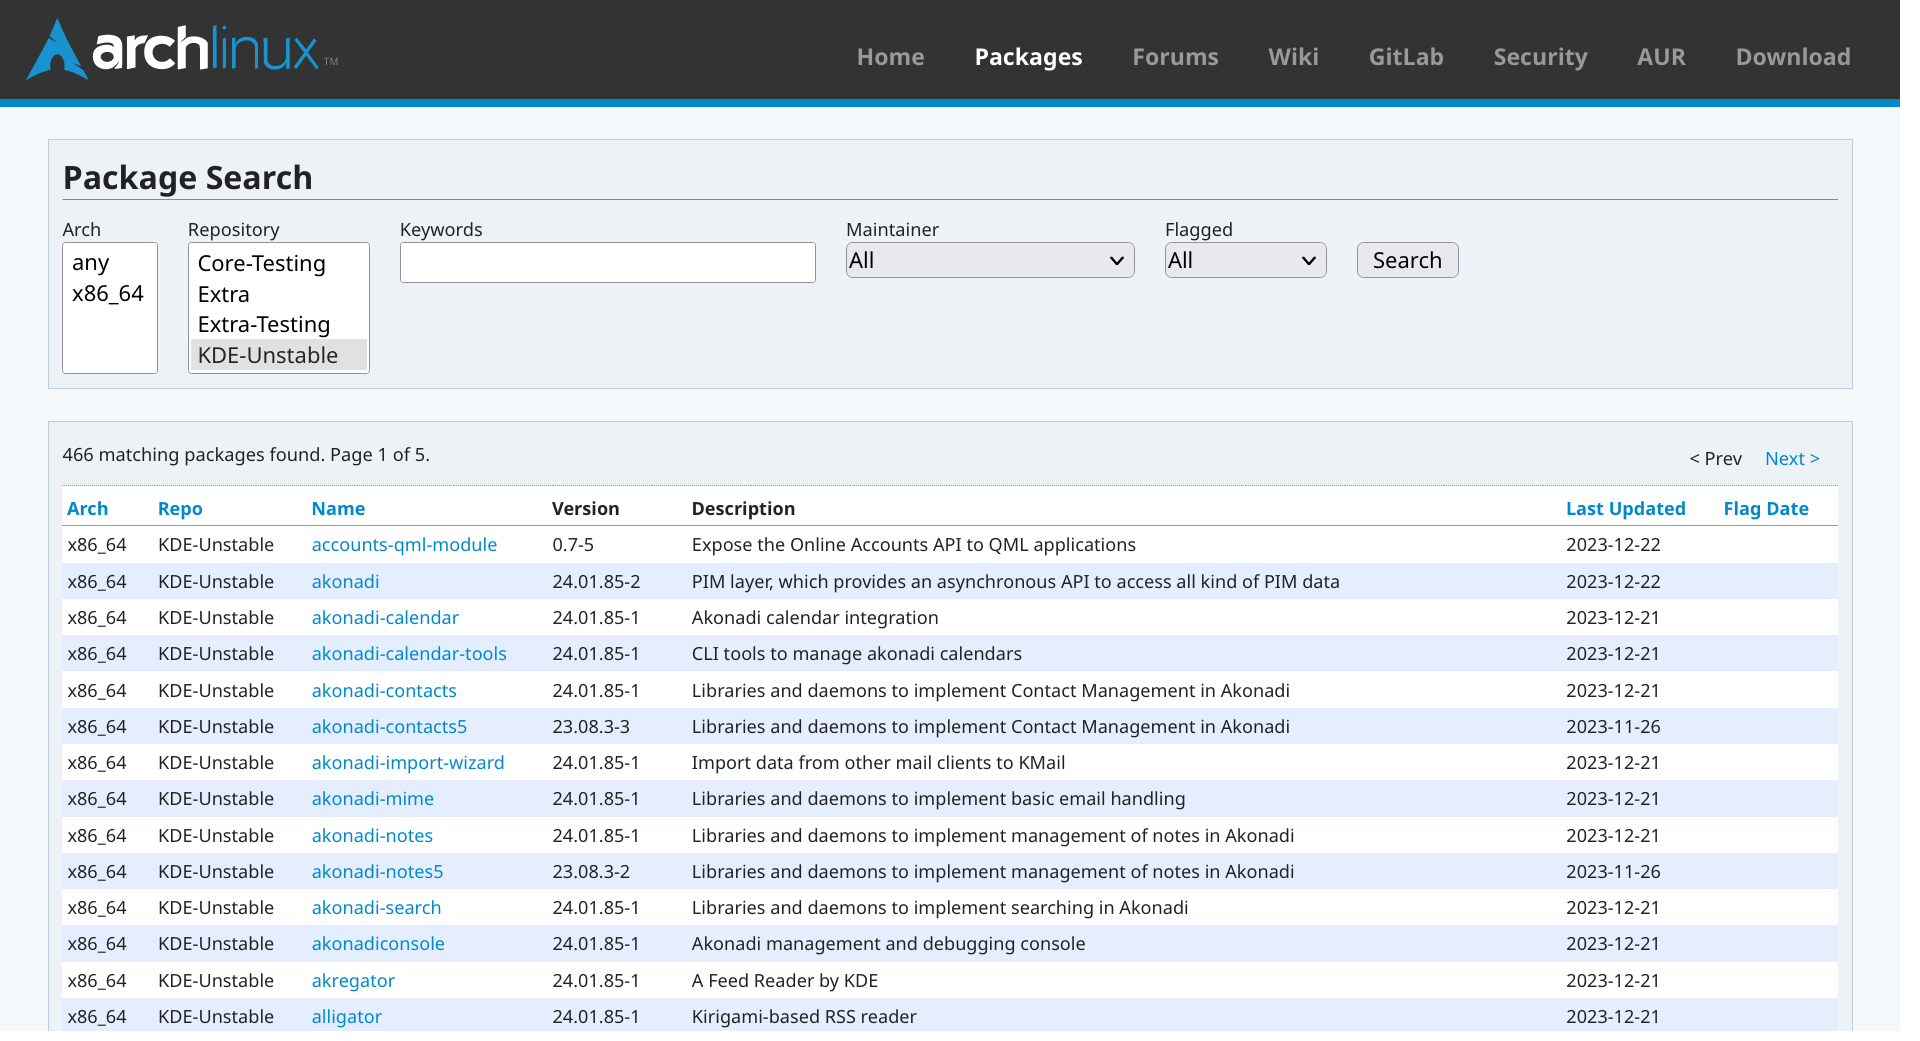The image size is (1920, 1041).
Task: Open the Wiki nav link
Action: (1293, 57)
